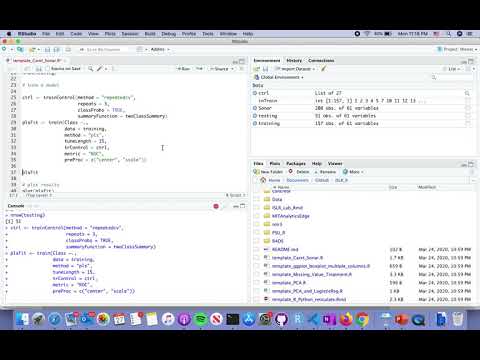Viewport: 480px width, 360px height.
Task: Click the New Folder button
Action: [x=268, y=172]
